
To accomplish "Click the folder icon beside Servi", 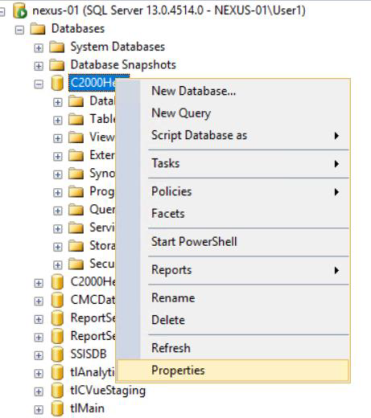I will pyautogui.click(x=76, y=228).
